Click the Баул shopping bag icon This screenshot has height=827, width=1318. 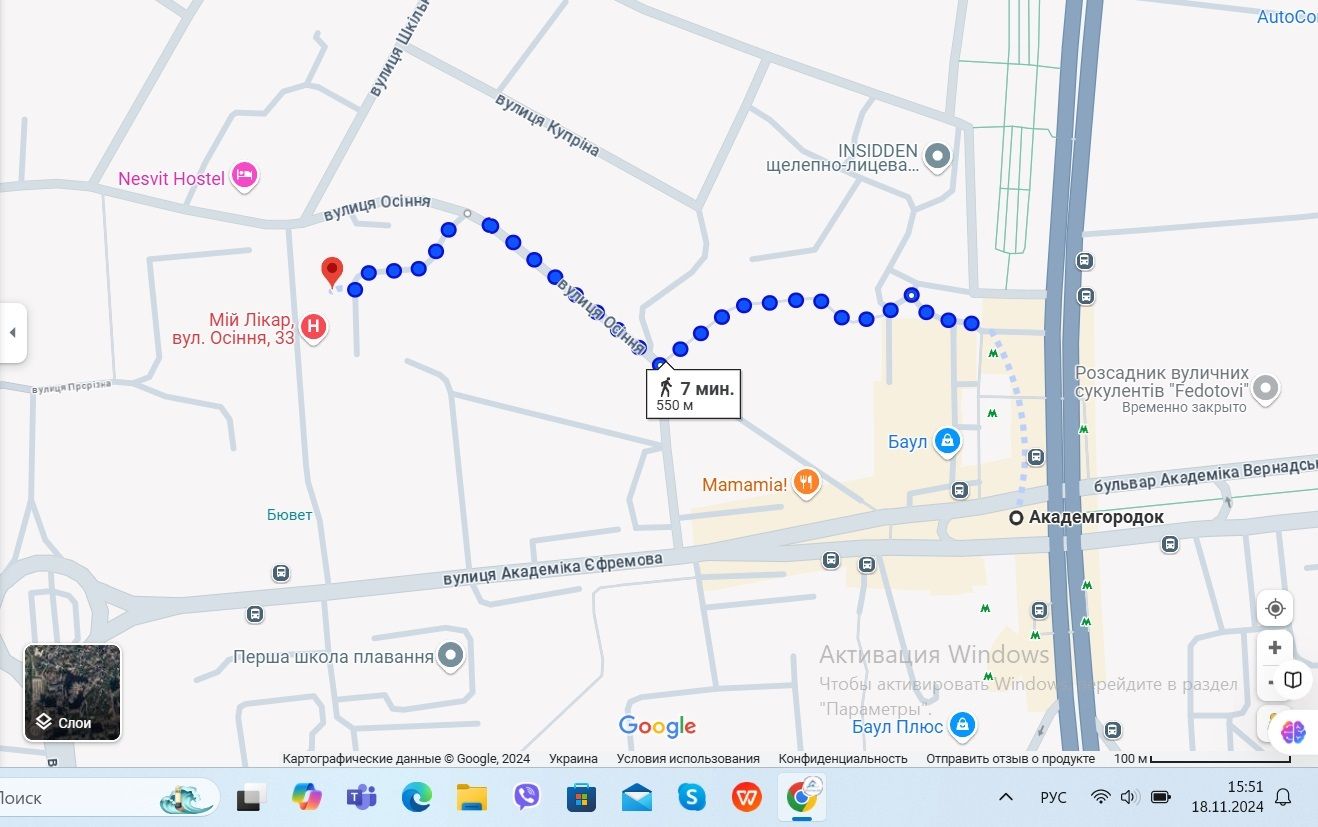[948, 441]
